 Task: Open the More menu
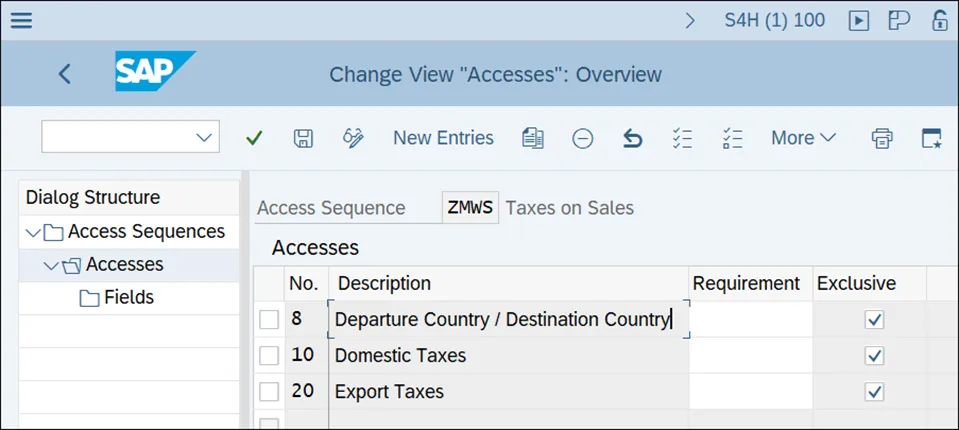[x=803, y=138]
